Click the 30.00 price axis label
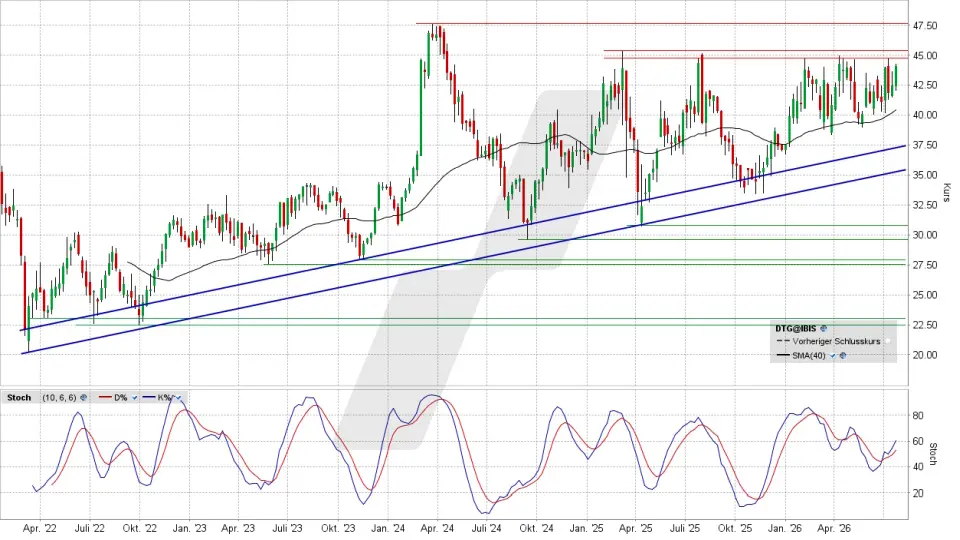This screenshot has height=540, width=960. pyautogui.click(x=925, y=235)
